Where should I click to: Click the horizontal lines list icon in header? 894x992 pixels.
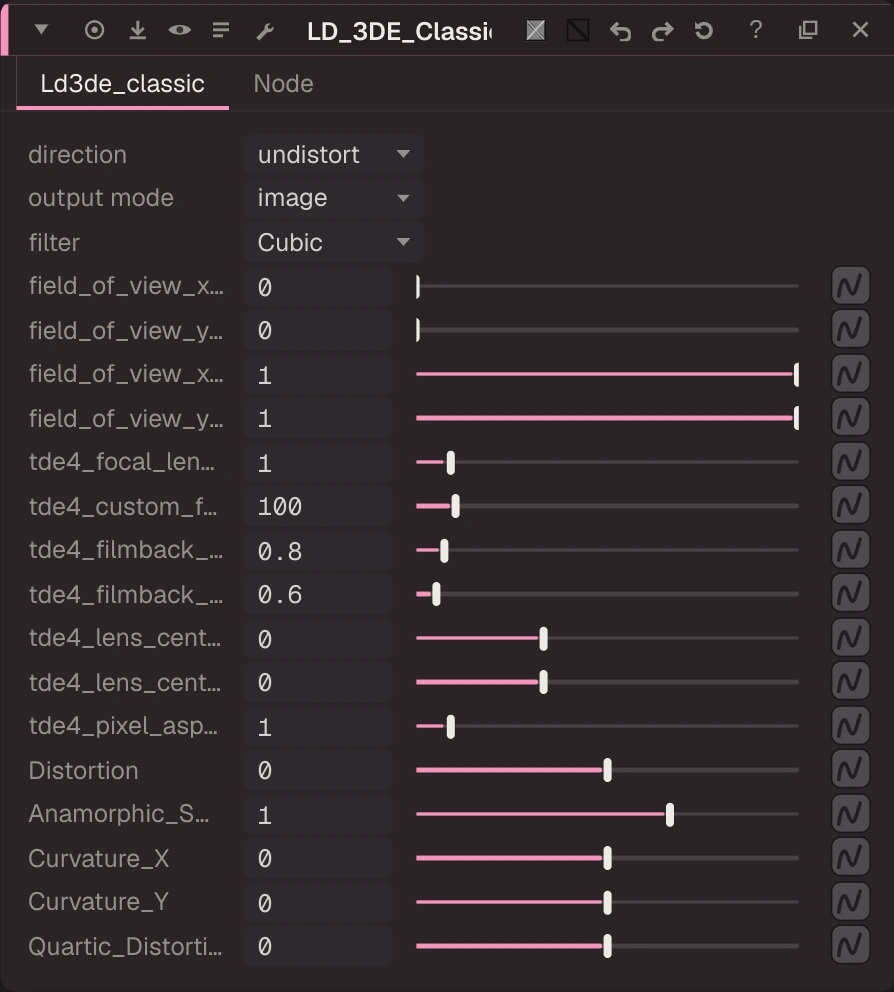click(x=221, y=30)
